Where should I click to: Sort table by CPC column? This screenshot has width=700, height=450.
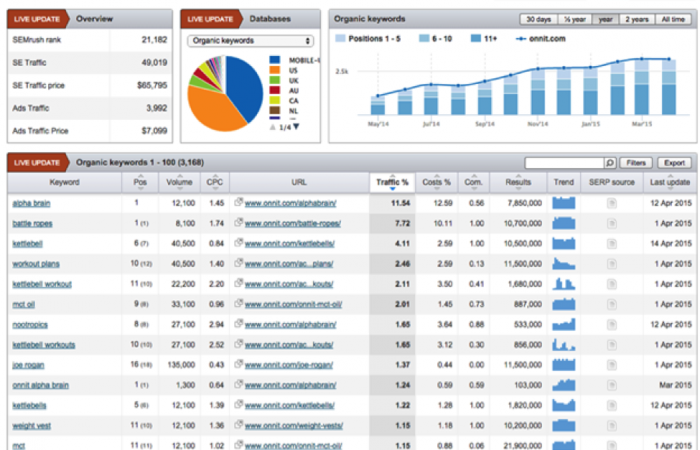[215, 182]
